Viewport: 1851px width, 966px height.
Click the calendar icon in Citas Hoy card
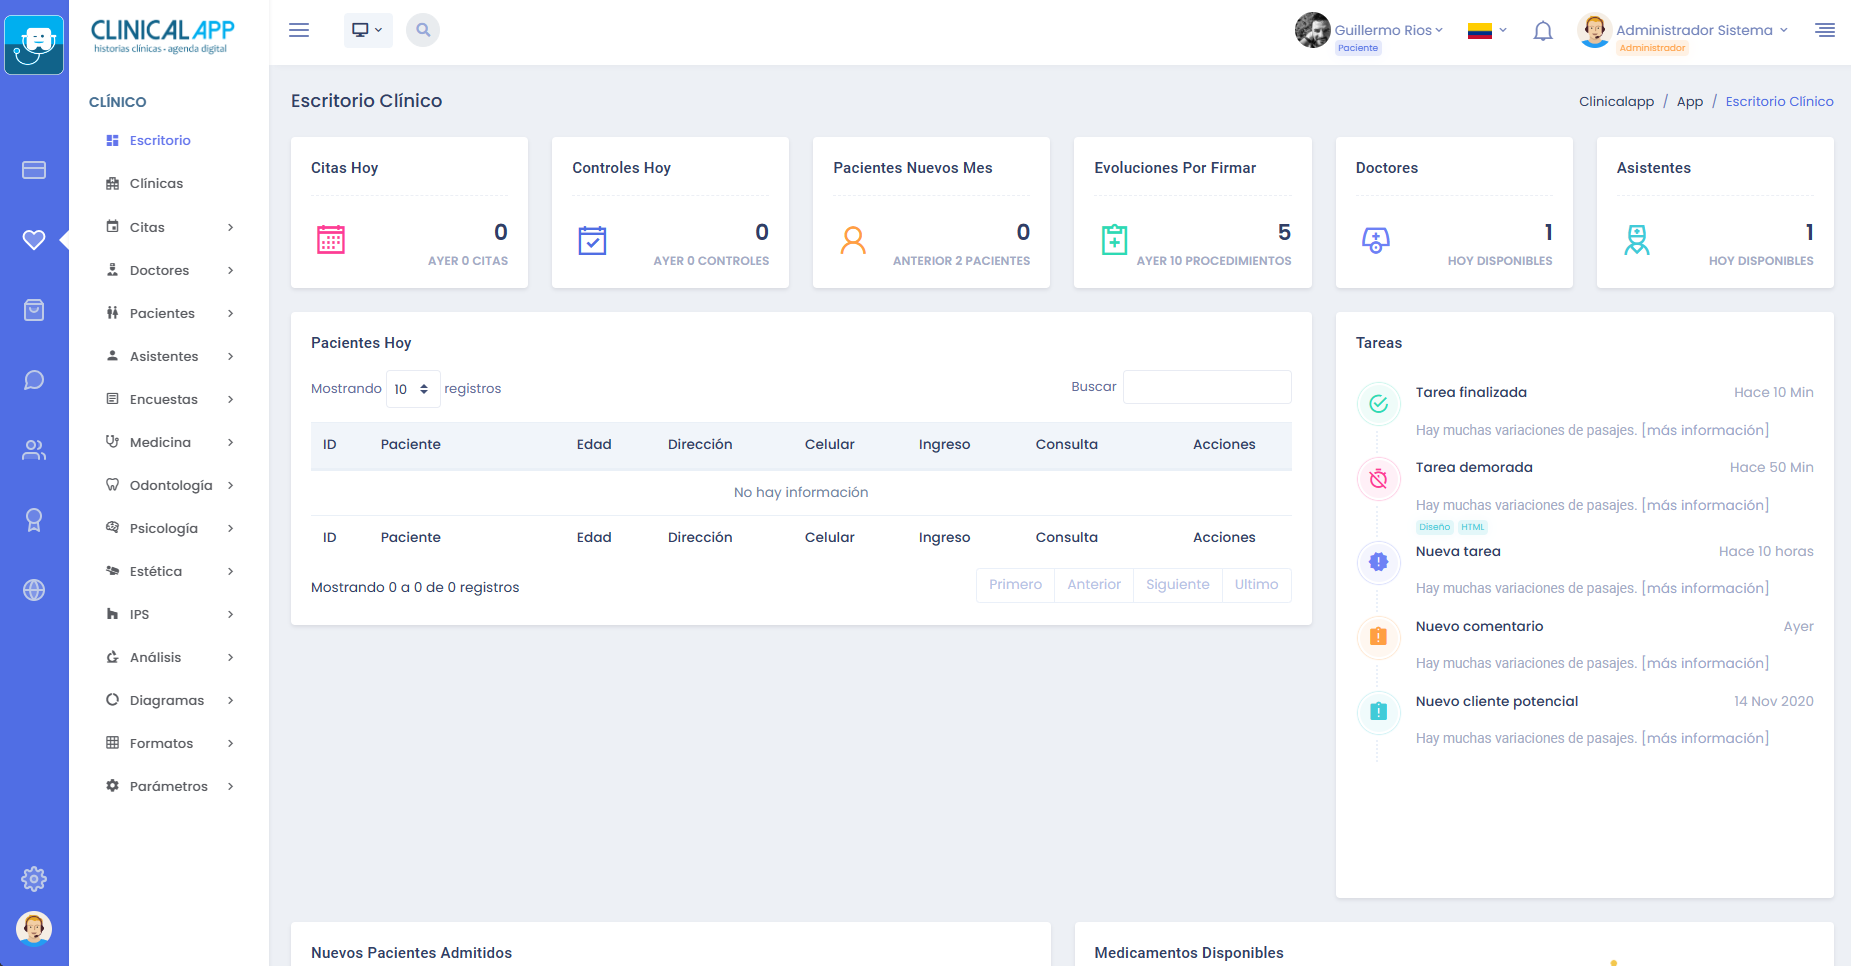coord(331,240)
